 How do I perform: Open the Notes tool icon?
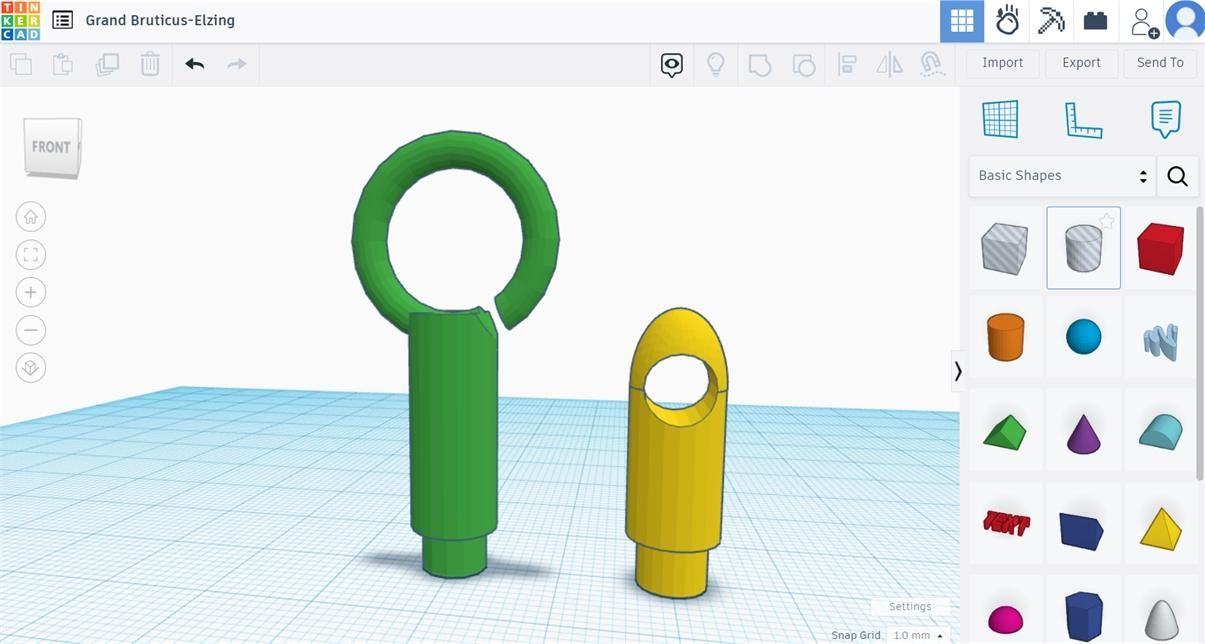click(1166, 120)
